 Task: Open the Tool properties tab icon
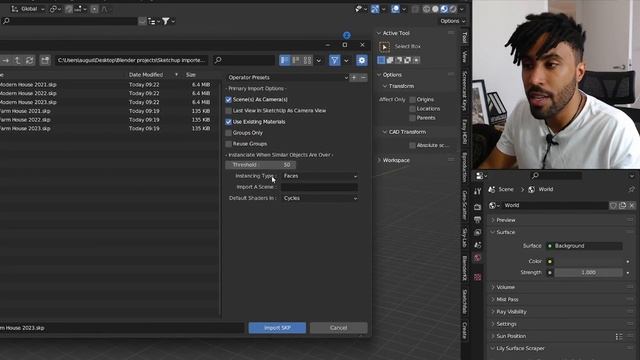pos(478,191)
